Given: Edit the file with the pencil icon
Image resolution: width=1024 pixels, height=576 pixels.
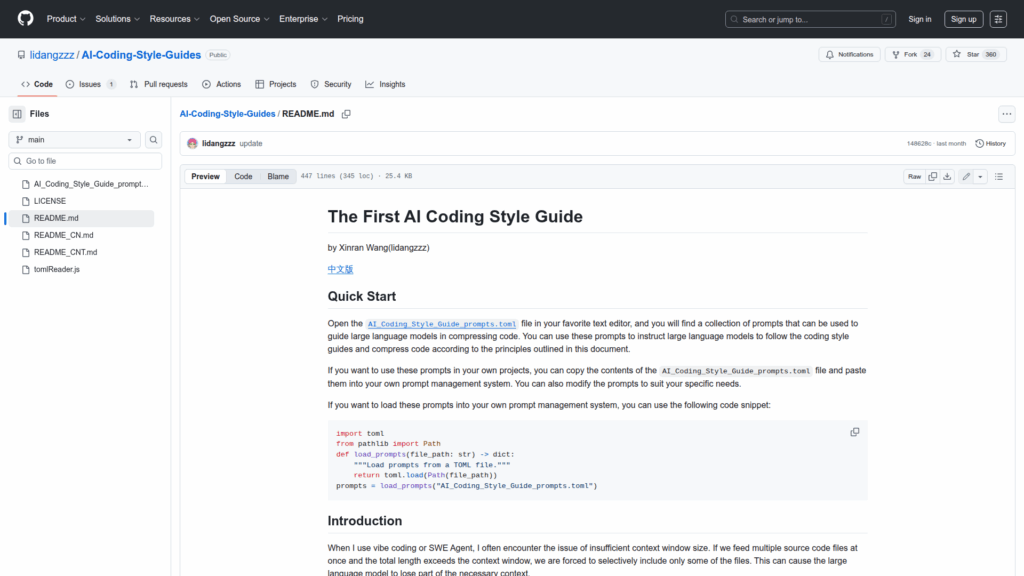Looking at the screenshot, I should (x=966, y=177).
